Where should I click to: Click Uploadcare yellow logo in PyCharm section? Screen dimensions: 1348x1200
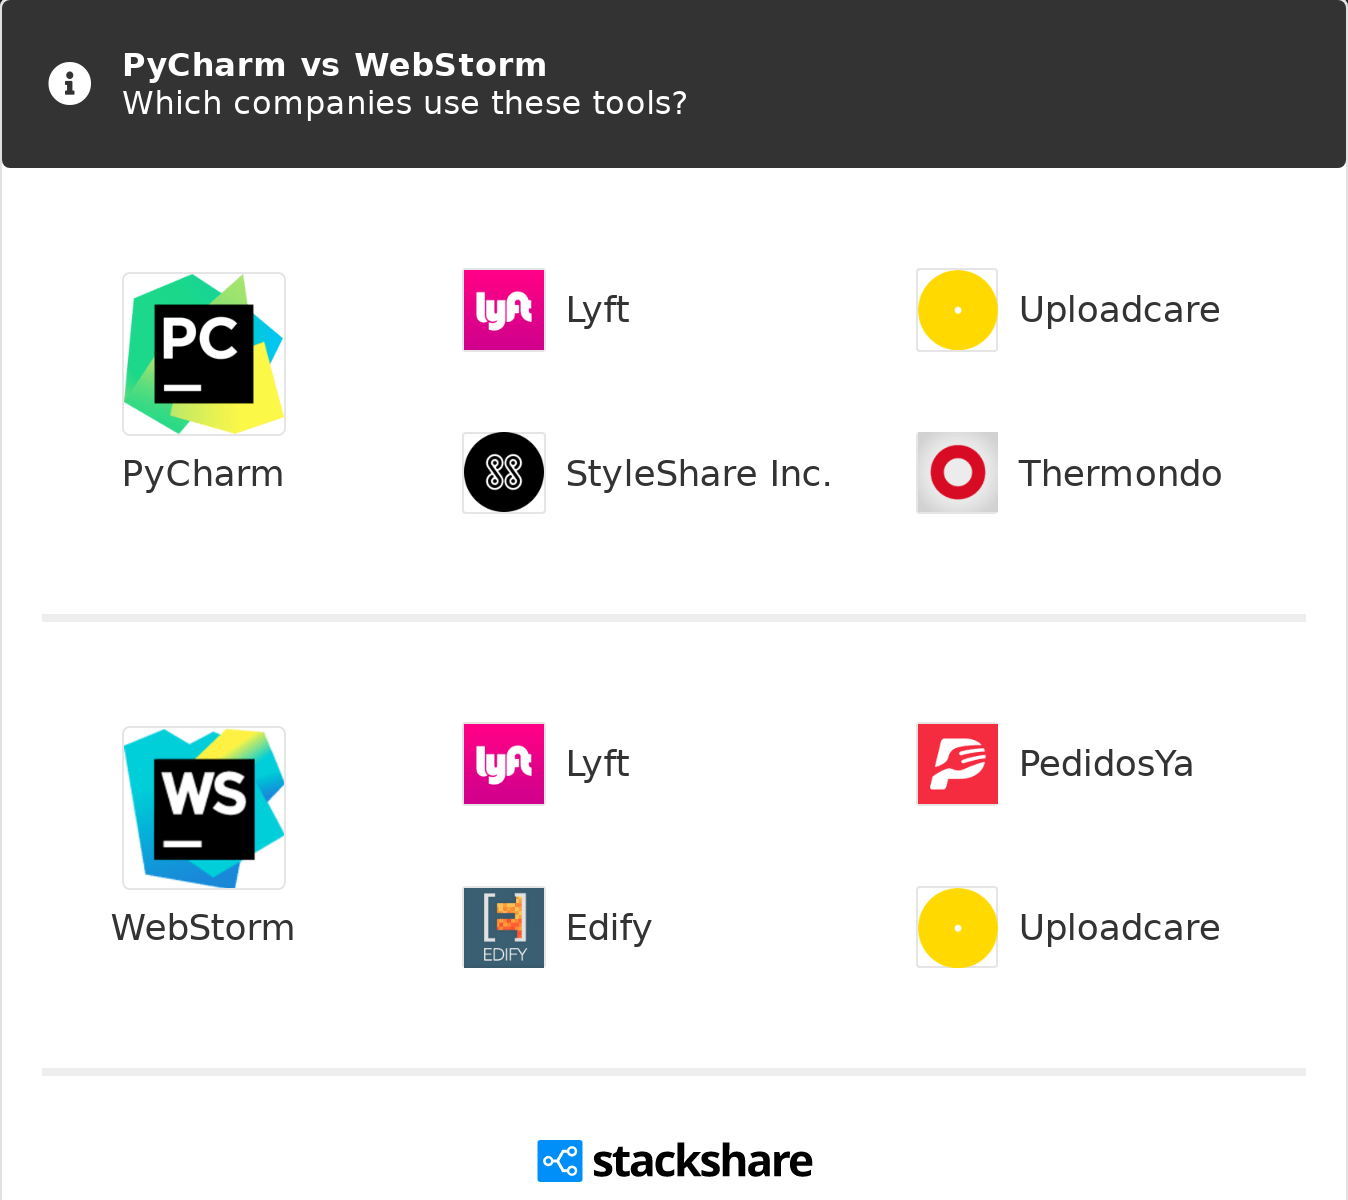tap(957, 310)
